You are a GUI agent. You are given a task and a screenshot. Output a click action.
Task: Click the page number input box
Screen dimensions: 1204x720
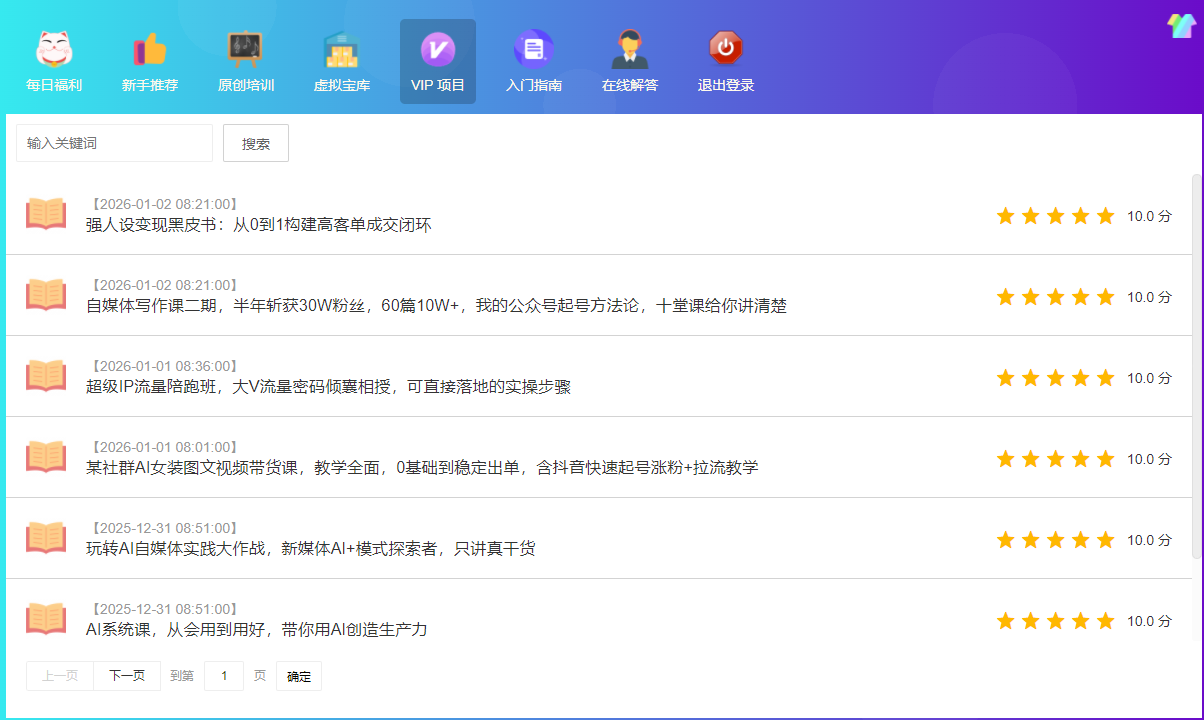coord(224,676)
